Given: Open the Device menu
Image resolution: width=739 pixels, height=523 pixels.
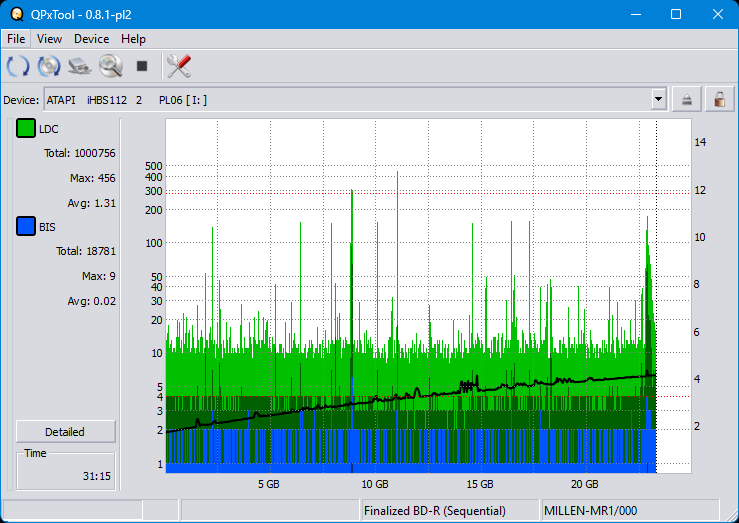Looking at the screenshot, I should coord(91,39).
